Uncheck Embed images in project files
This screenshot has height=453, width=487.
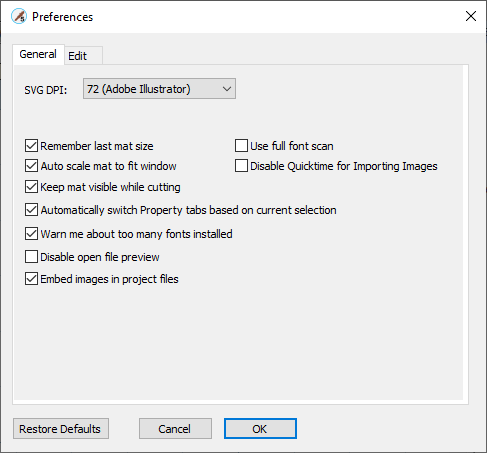coord(31,279)
